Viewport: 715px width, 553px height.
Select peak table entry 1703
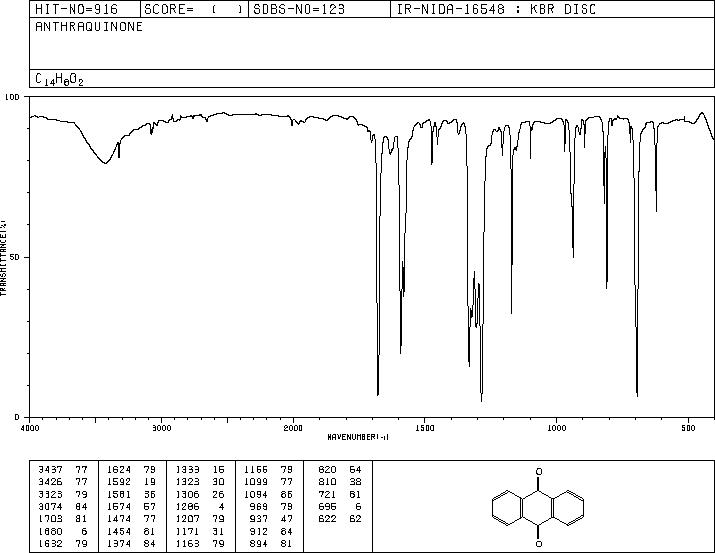click(51, 519)
